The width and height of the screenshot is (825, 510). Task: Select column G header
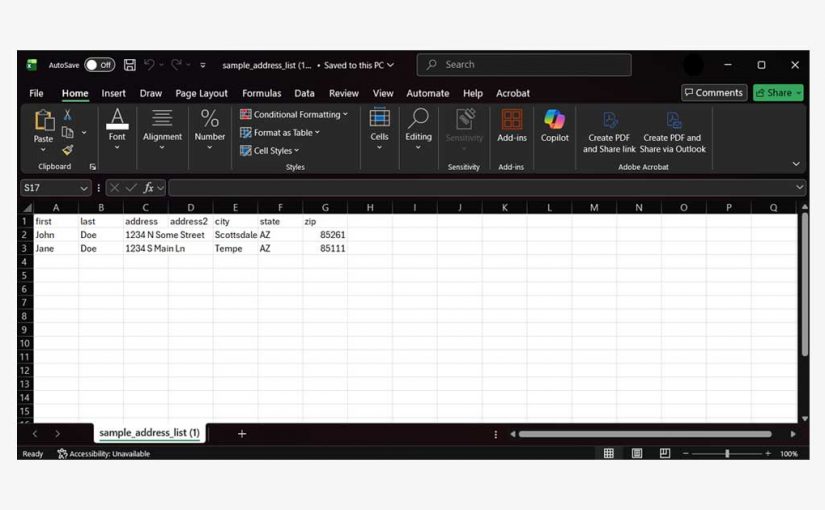pos(325,207)
